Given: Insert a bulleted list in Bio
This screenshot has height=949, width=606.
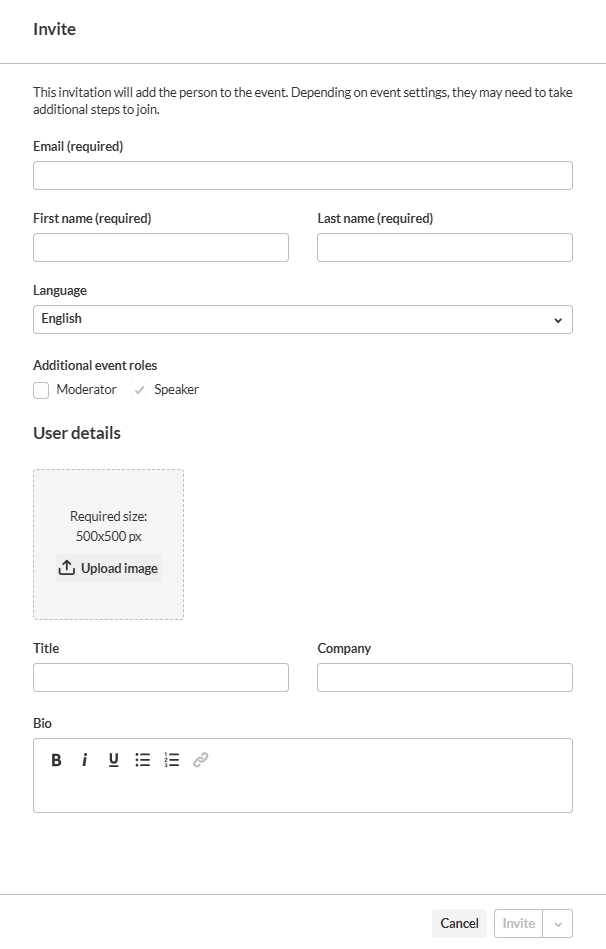Looking at the screenshot, I should 143,760.
